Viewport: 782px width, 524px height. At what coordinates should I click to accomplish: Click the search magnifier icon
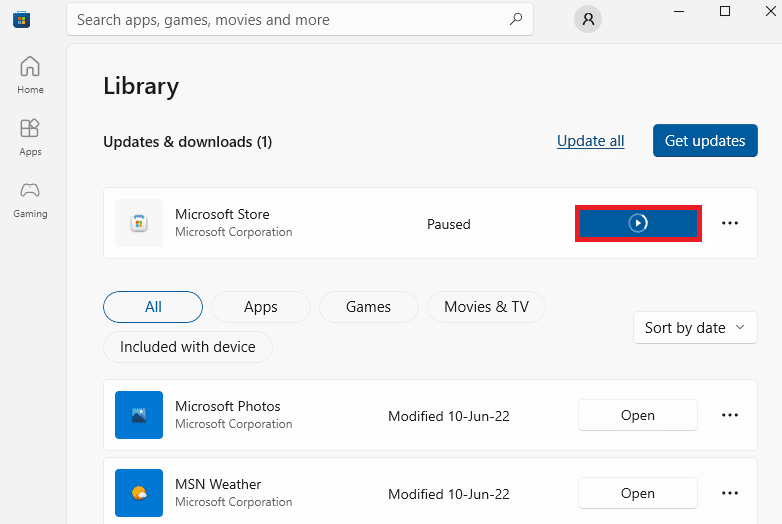click(516, 19)
